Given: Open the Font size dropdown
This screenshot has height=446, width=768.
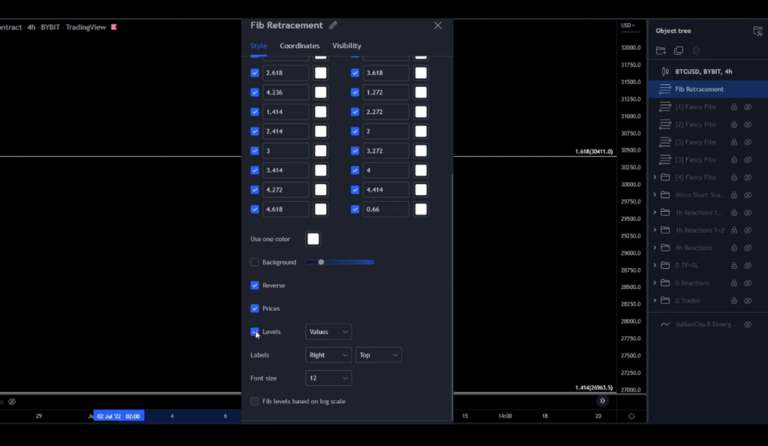Looking at the screenshot, I should pos(328,378).
